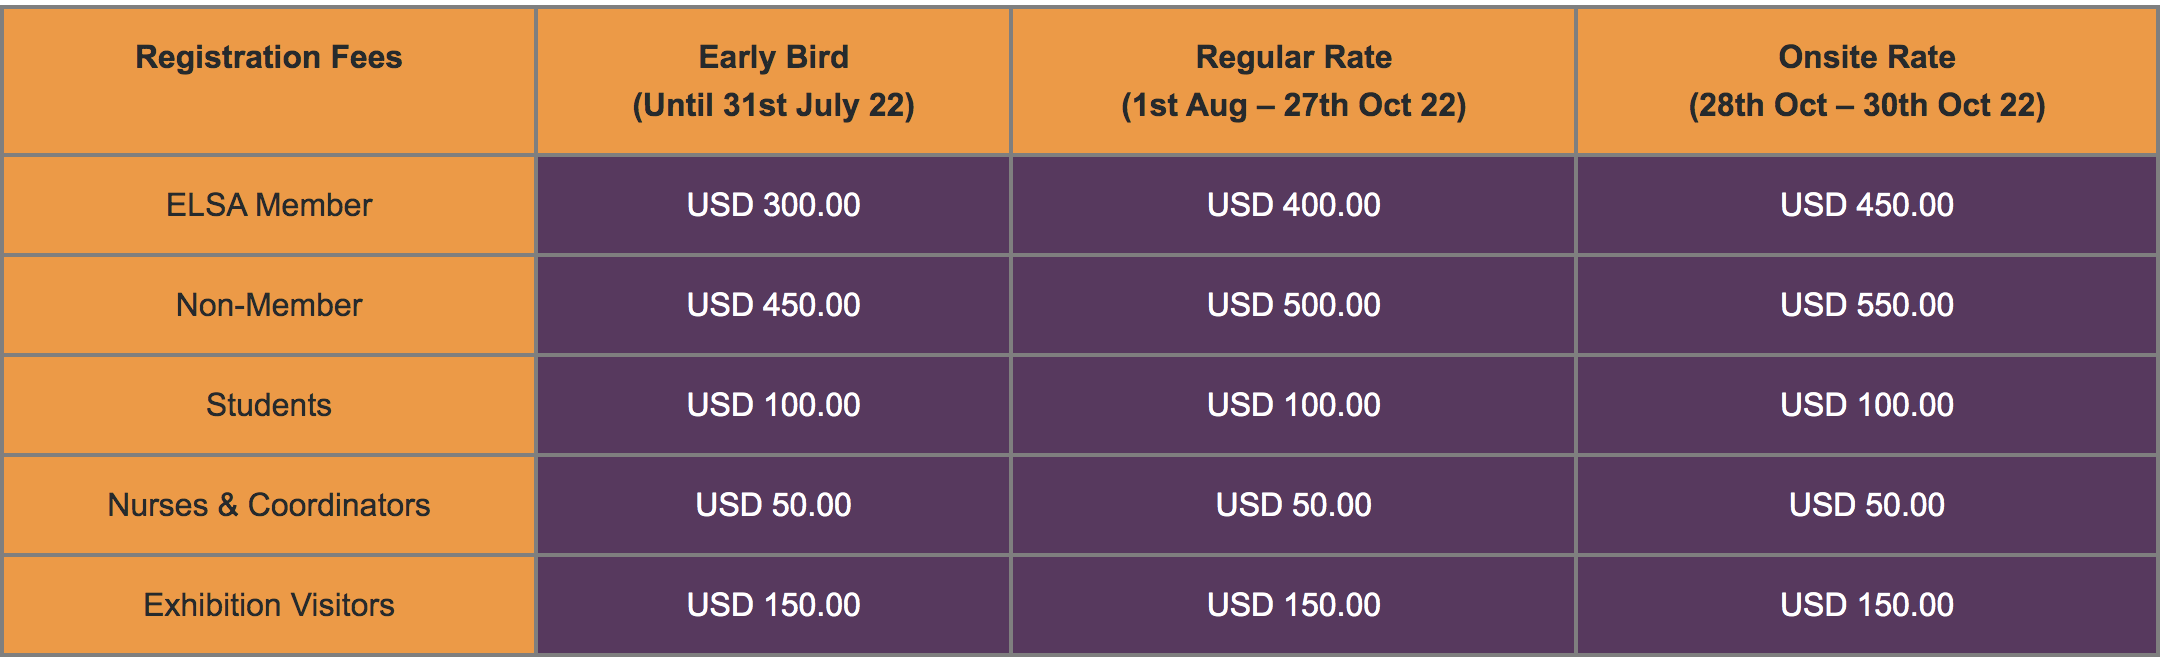Click Exhibition Visitors Early Bird USD 150.00
Screen dimensions: 2162x660
pyautogui.click(x=773, y=605)
